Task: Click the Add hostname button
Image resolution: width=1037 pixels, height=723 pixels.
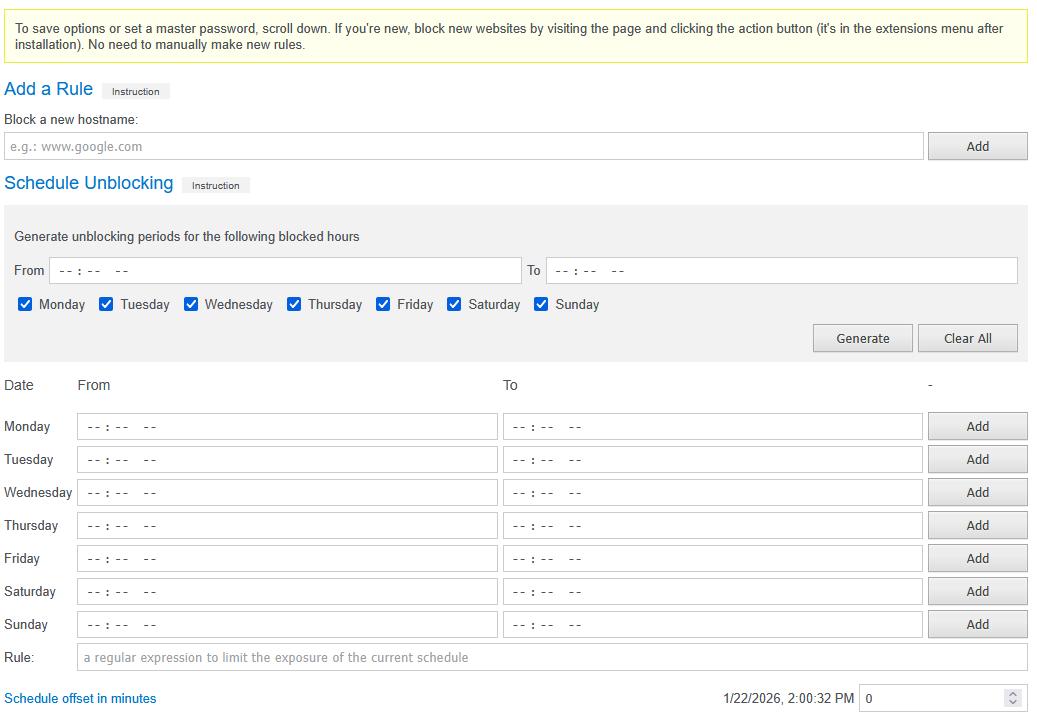Action: pos(977,146)
